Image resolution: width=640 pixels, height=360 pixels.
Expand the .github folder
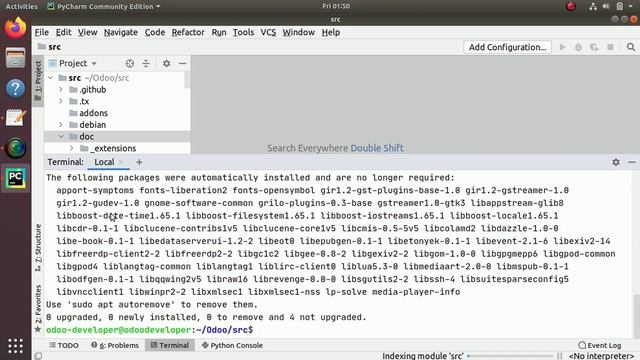click(61, 89)
